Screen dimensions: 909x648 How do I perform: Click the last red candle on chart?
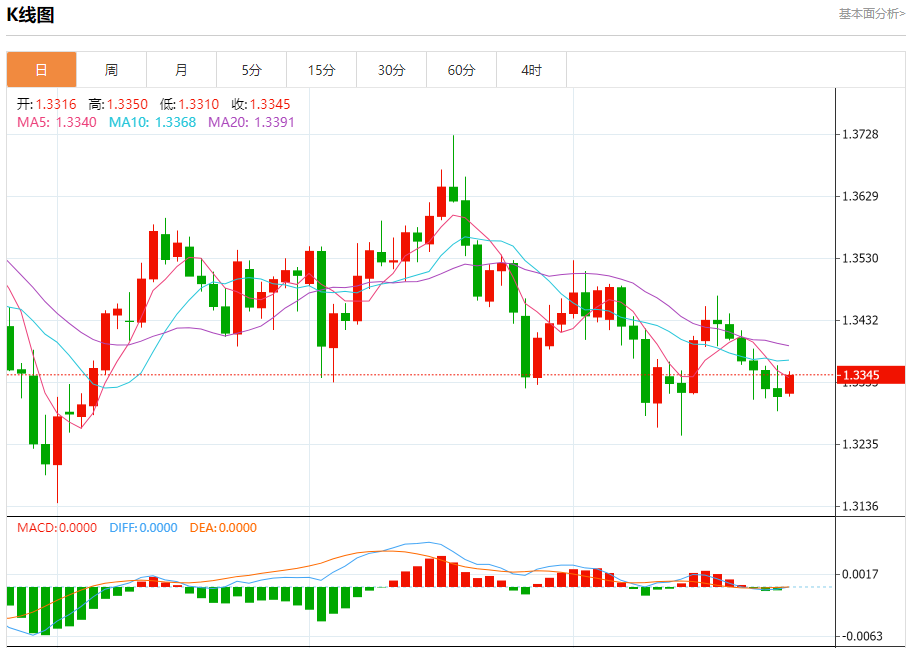789,384
